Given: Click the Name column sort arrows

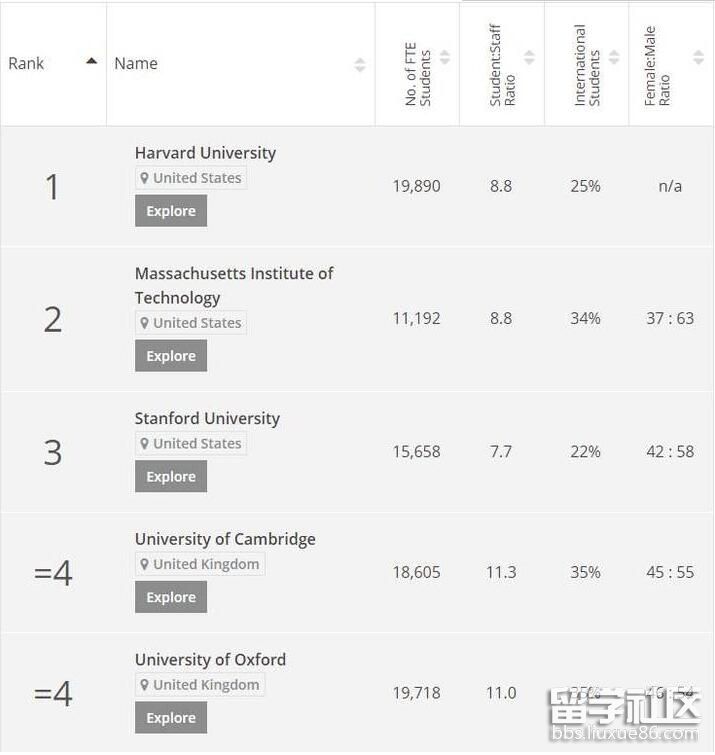Looking at the screenshot, I should tap(360, 65).
